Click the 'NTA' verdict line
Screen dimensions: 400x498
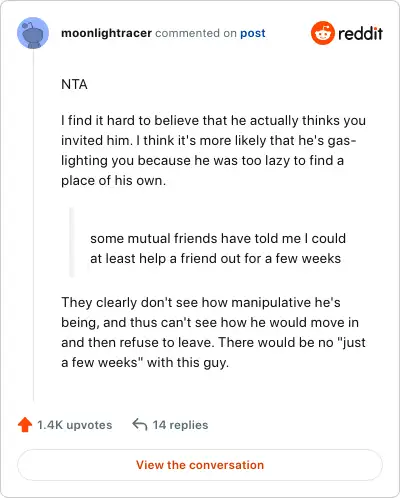74,84
